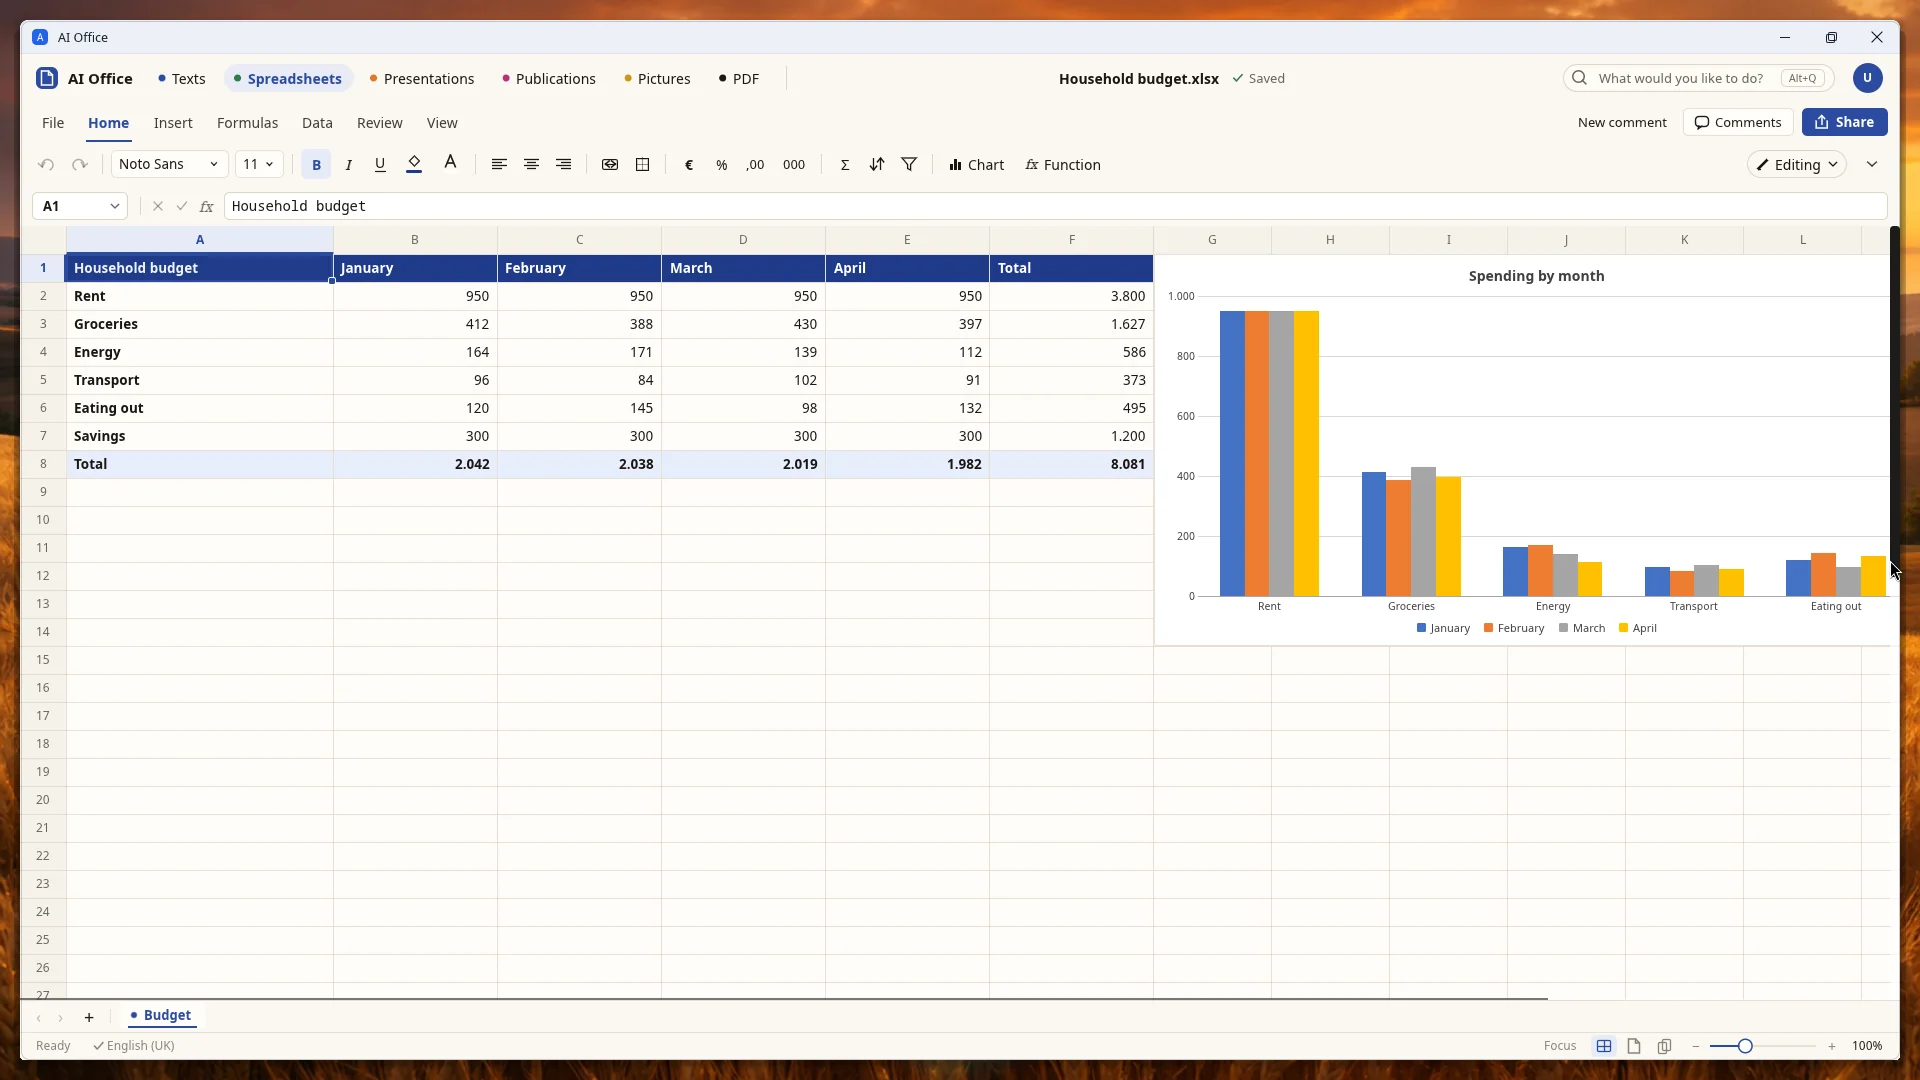The height and width of the screenshot is (1080, 1920).
Task: Click the filter funnel icon
Action: pos(910,165)
